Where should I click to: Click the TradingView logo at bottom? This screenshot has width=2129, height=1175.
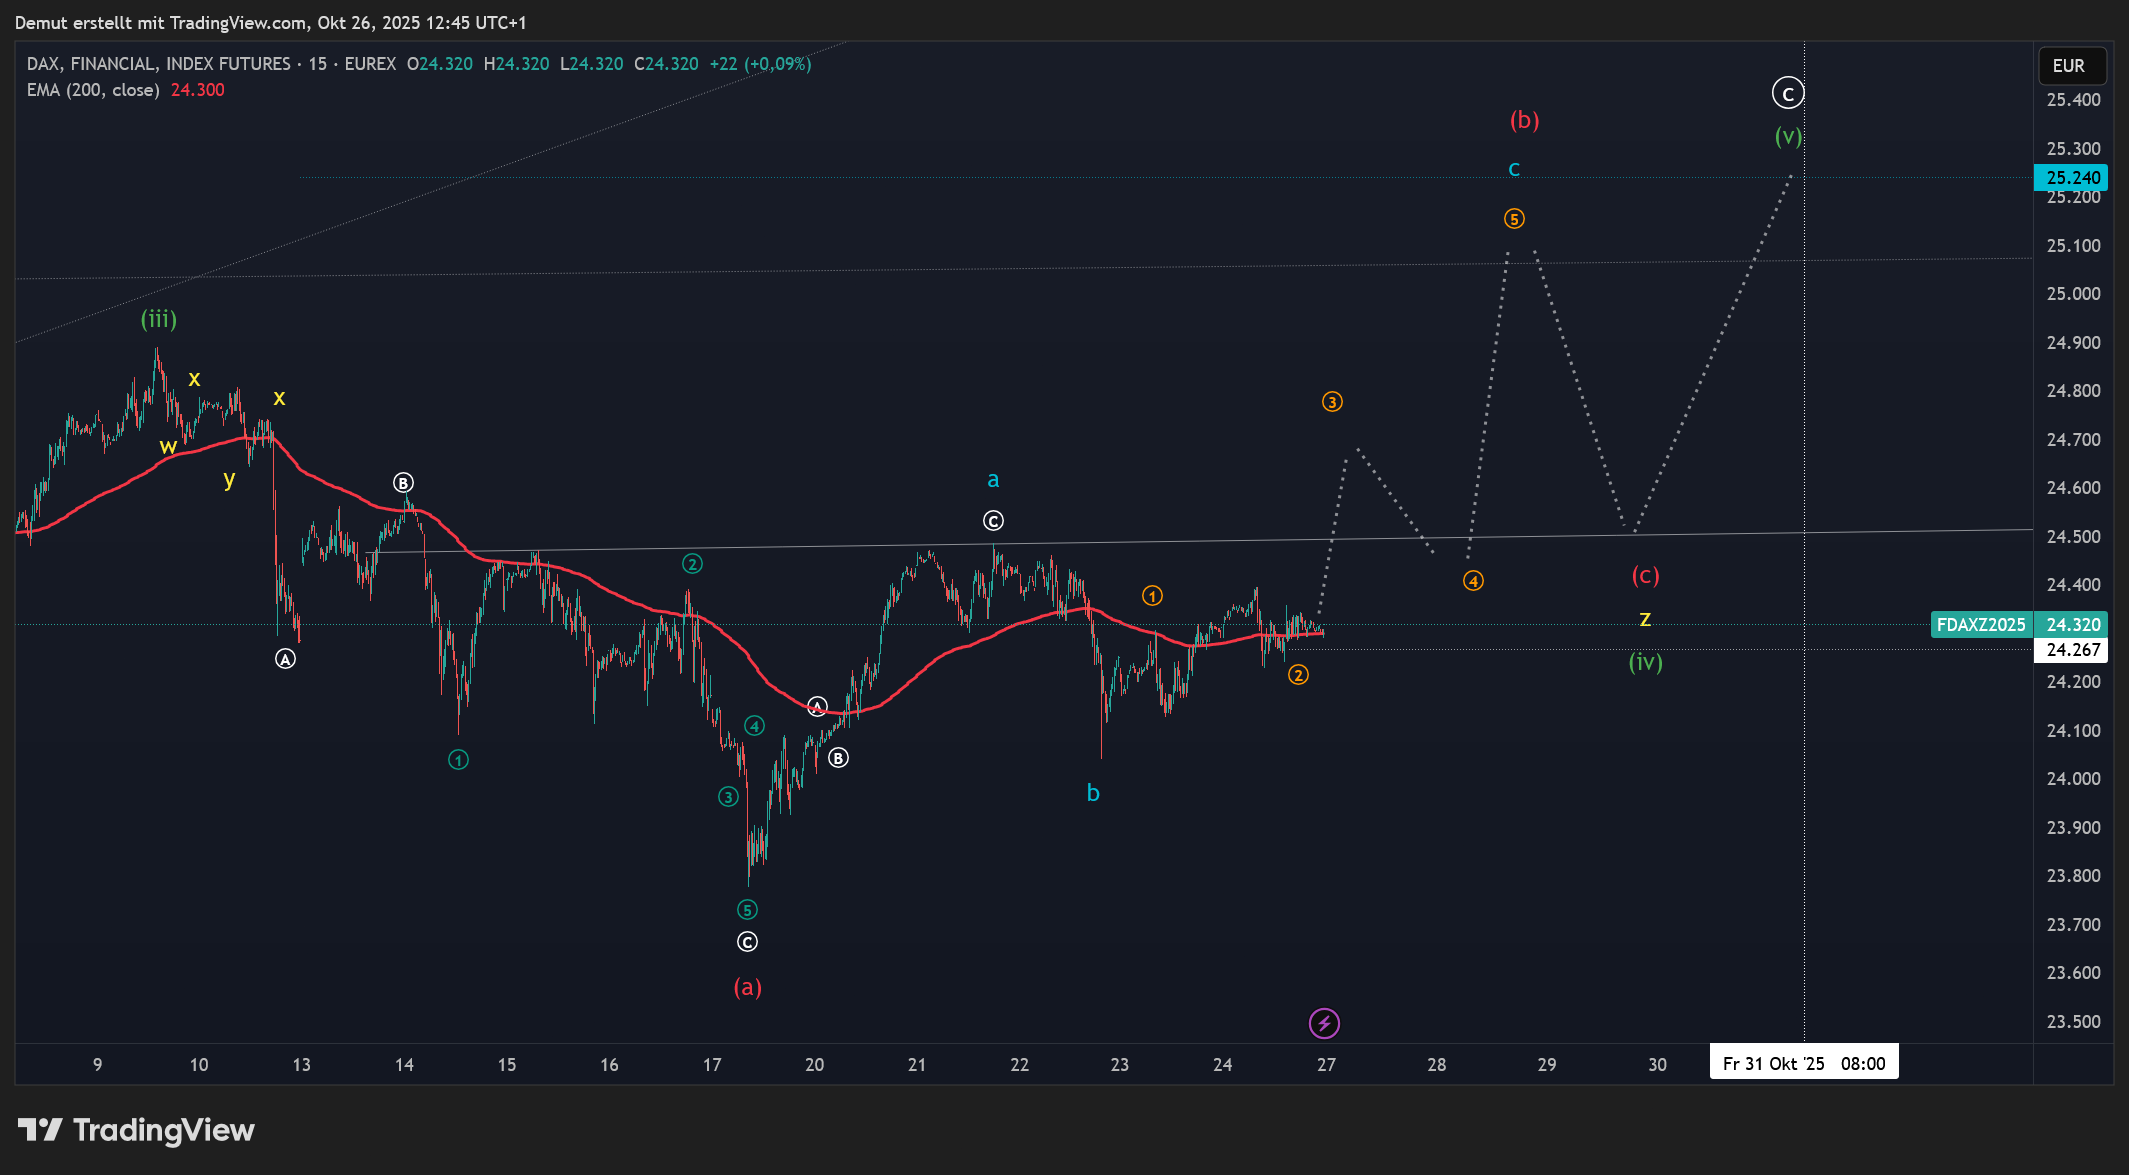136,1130
